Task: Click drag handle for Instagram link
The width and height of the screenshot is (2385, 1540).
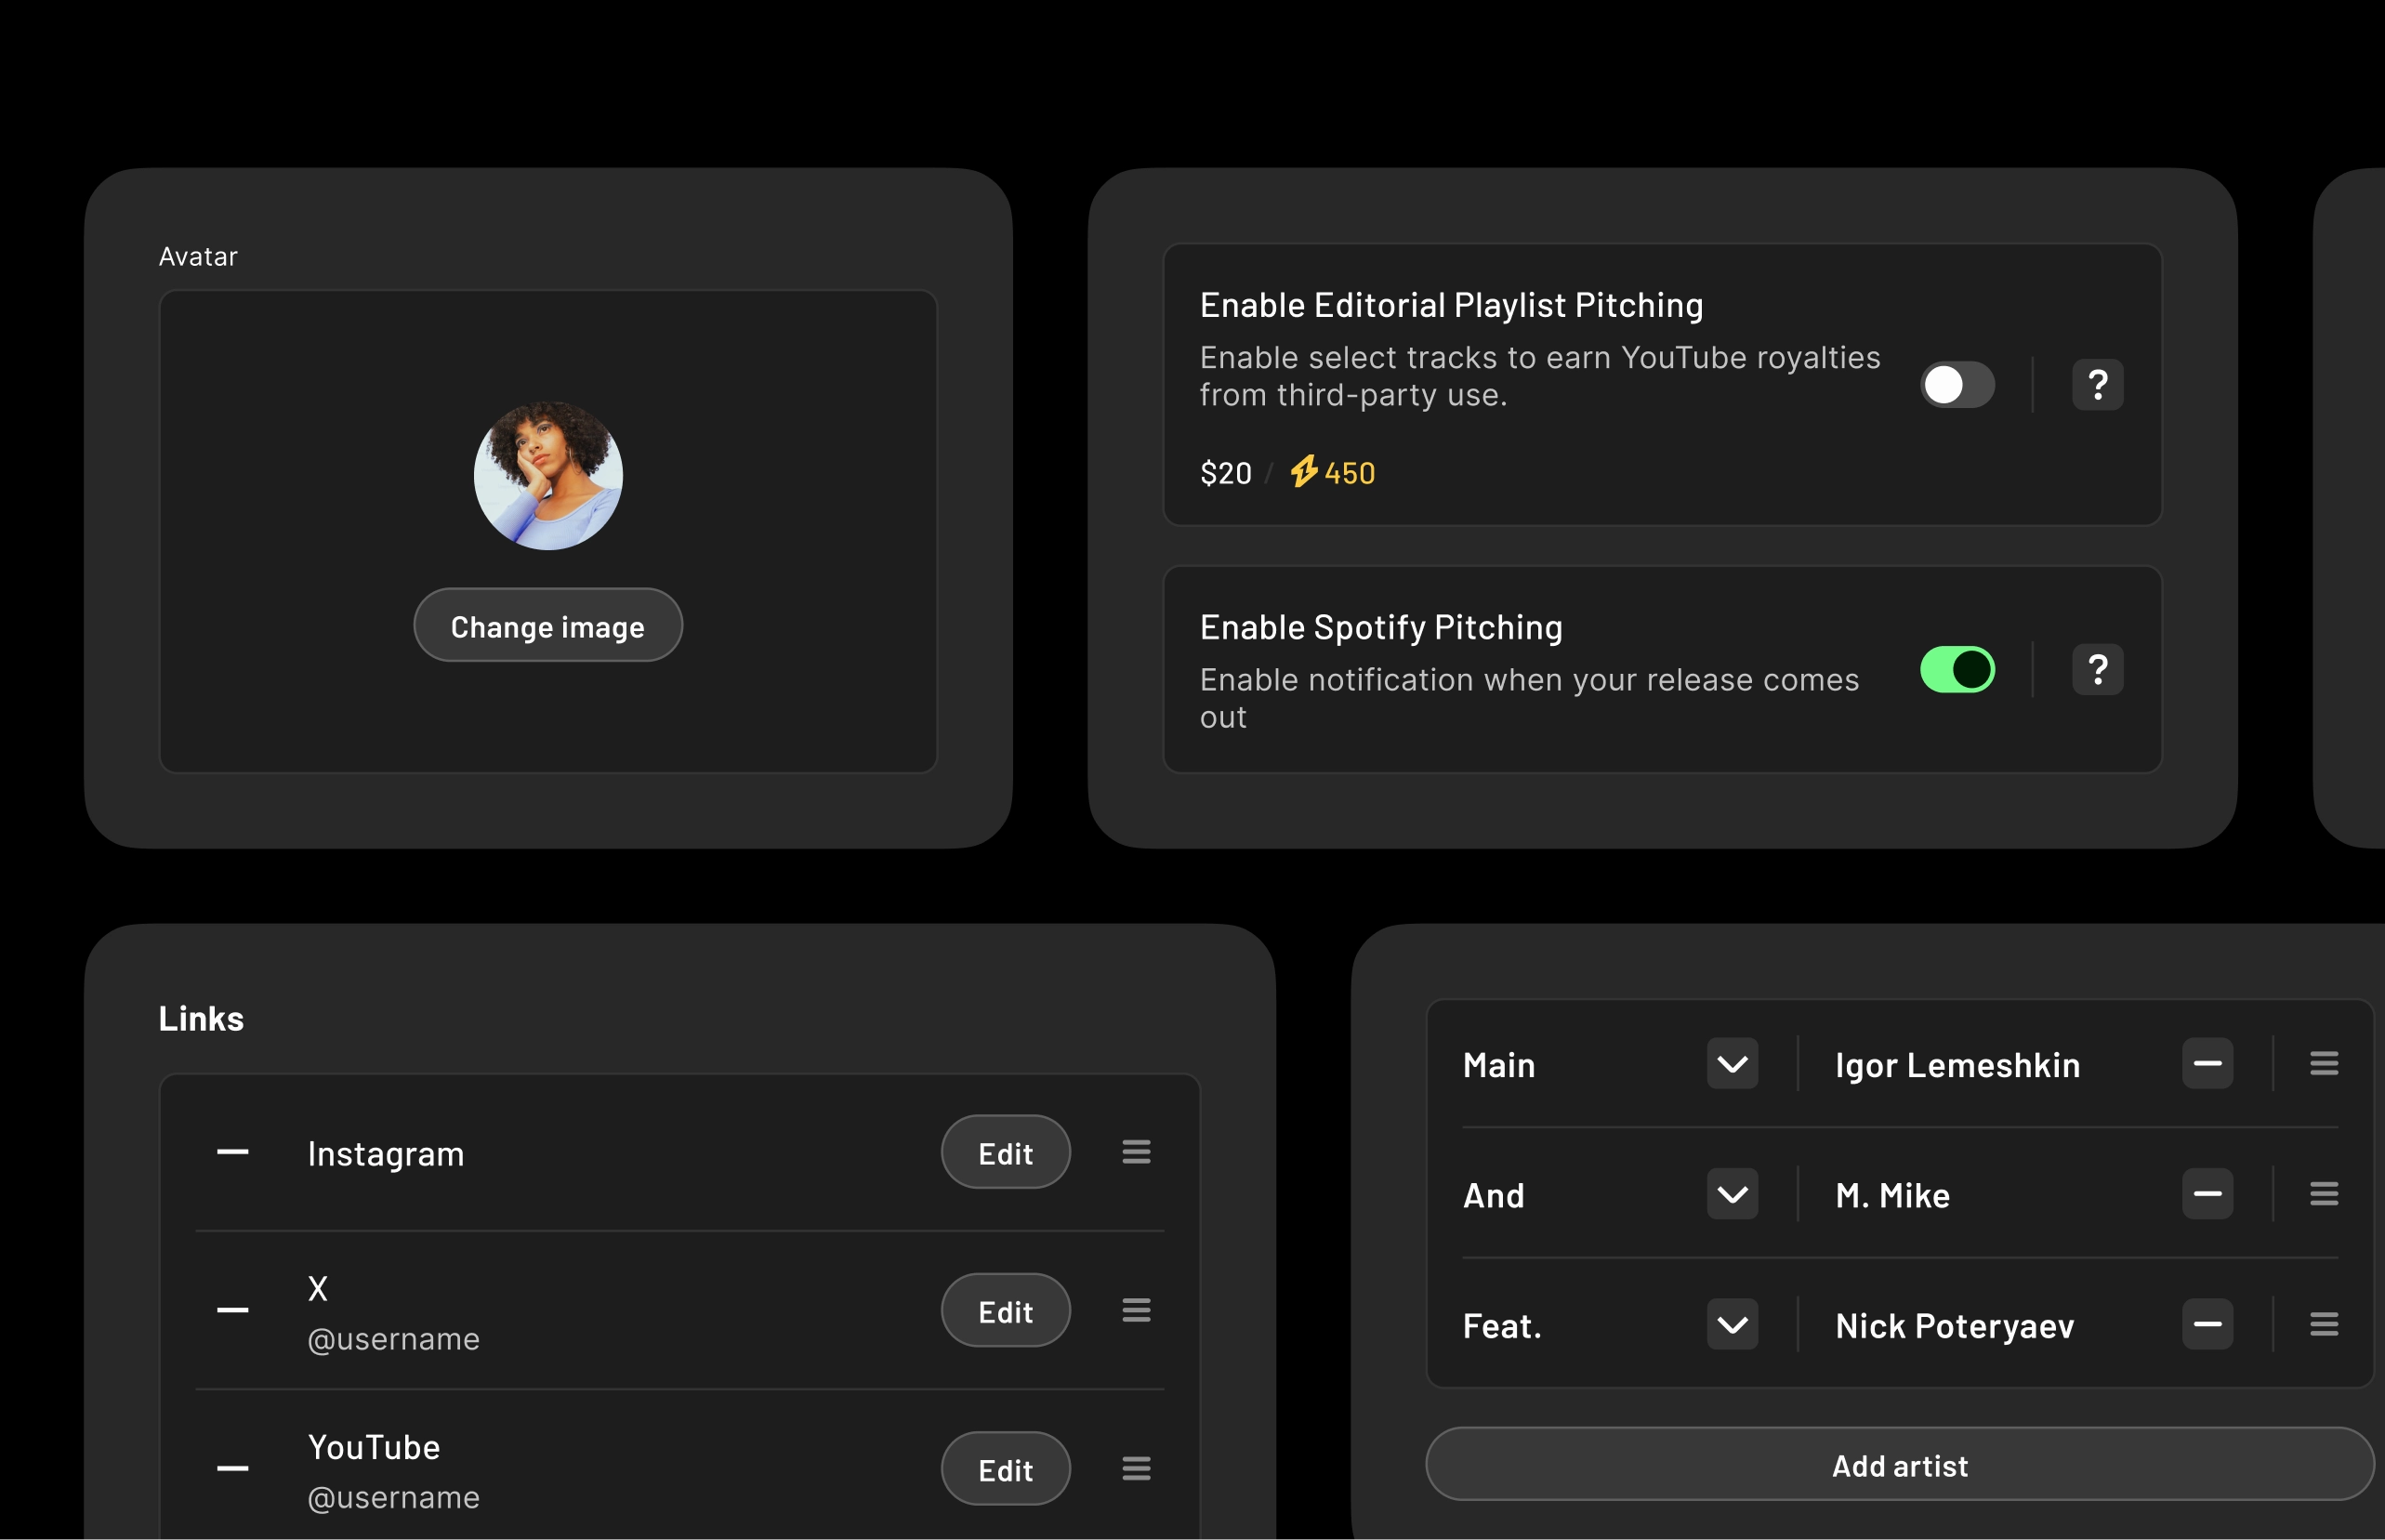Action: click(x=1136, y=1152)
